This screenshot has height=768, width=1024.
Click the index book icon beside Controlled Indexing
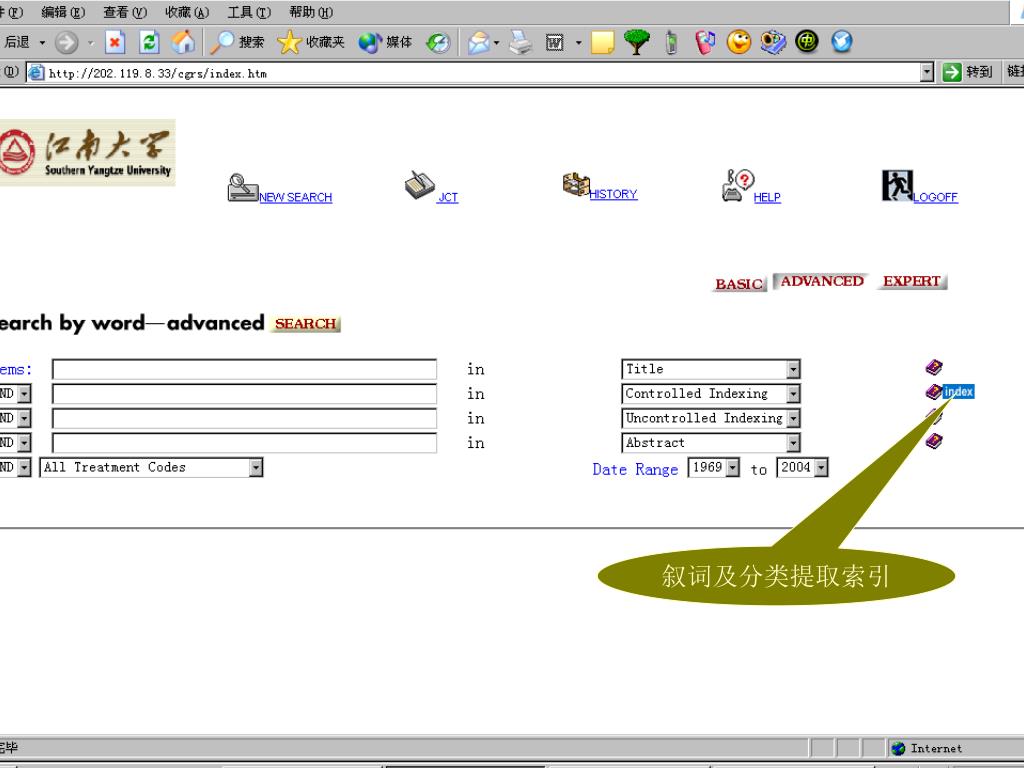[x=934, y=392]
